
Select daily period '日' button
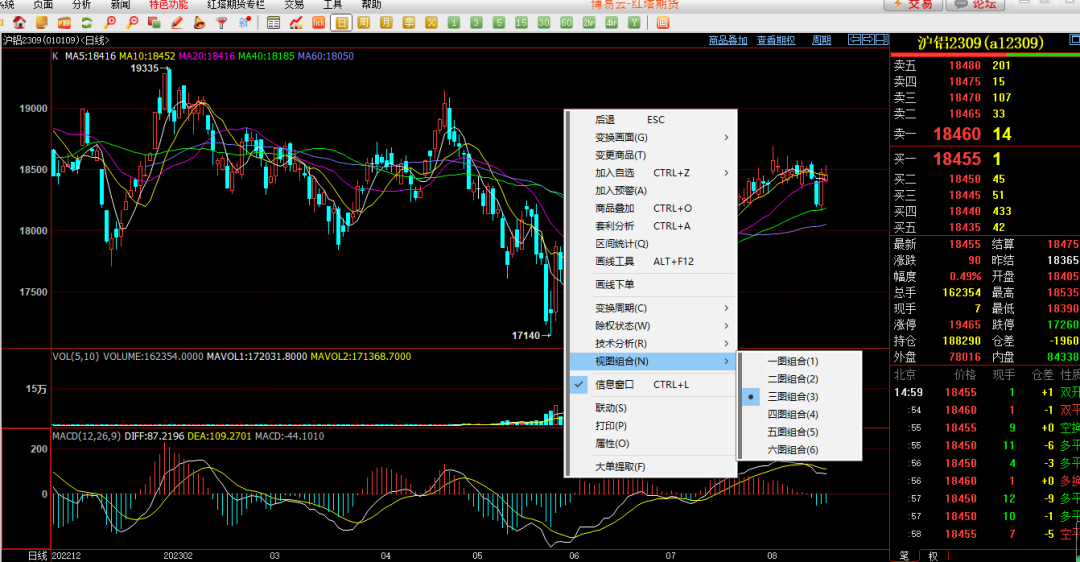pos(342,23)
